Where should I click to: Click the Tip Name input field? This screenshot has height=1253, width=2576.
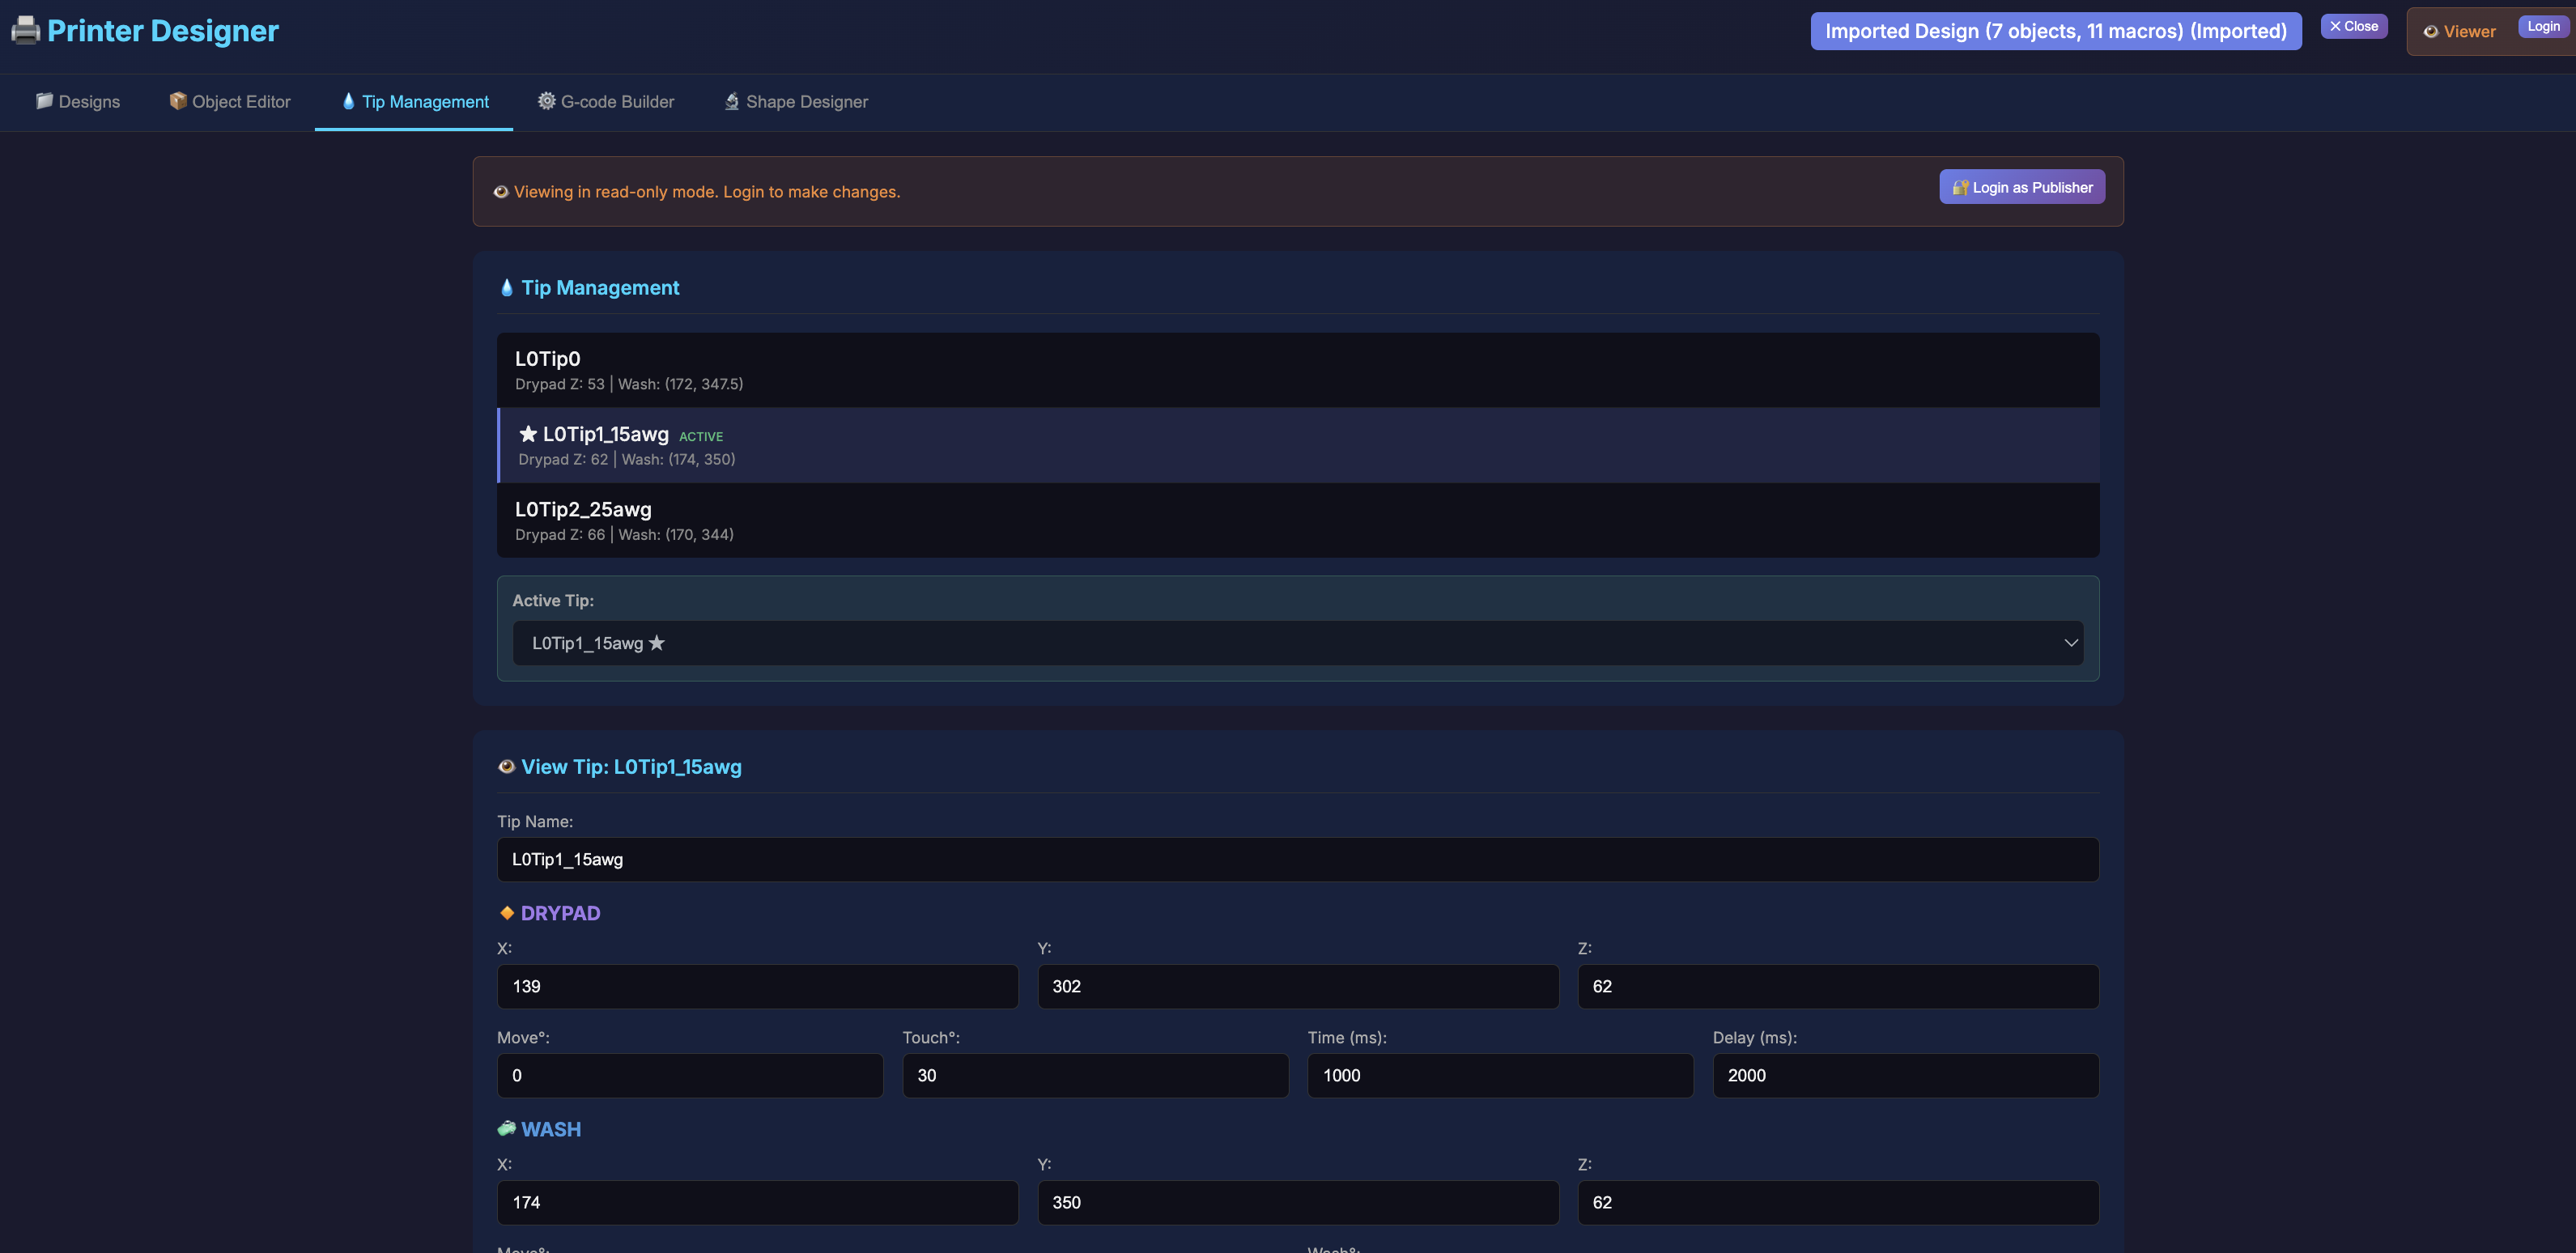pyautogui.click(x=1297, y=859)
